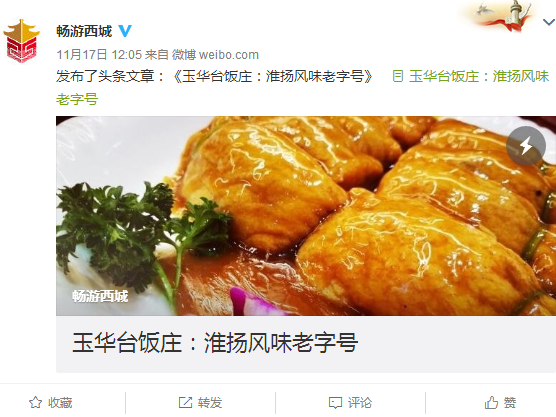The image size is (556, 417).
Task: Click the 微博 weibo.com source link
Action: tap(215, 55)
